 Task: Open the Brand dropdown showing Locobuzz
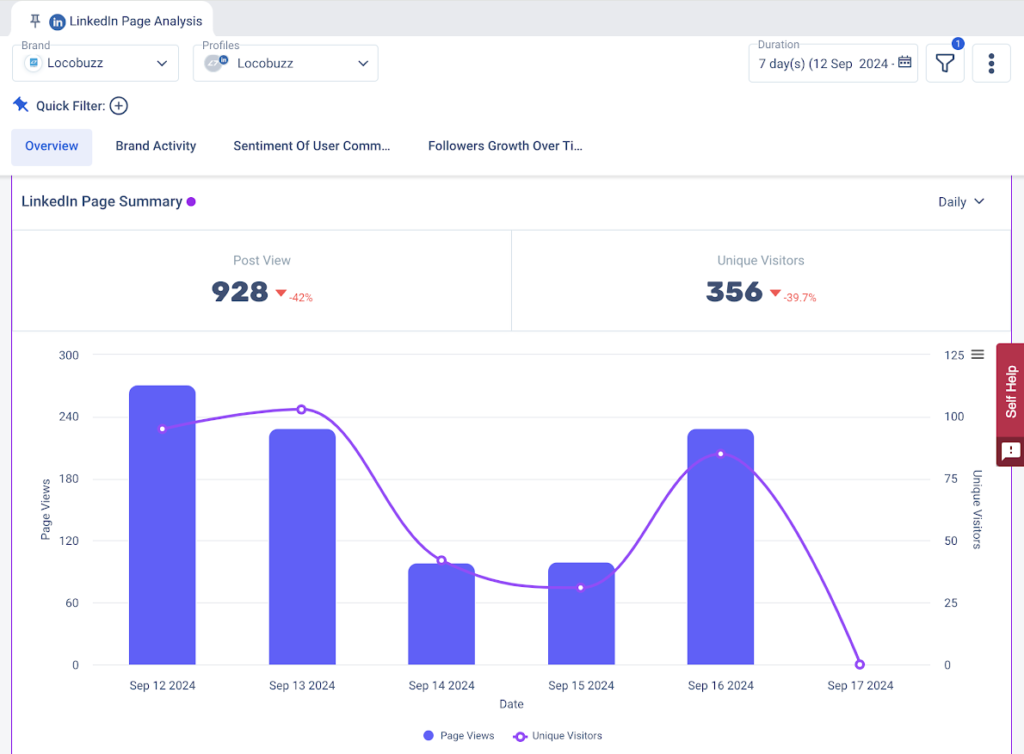[x=95, y=63]
